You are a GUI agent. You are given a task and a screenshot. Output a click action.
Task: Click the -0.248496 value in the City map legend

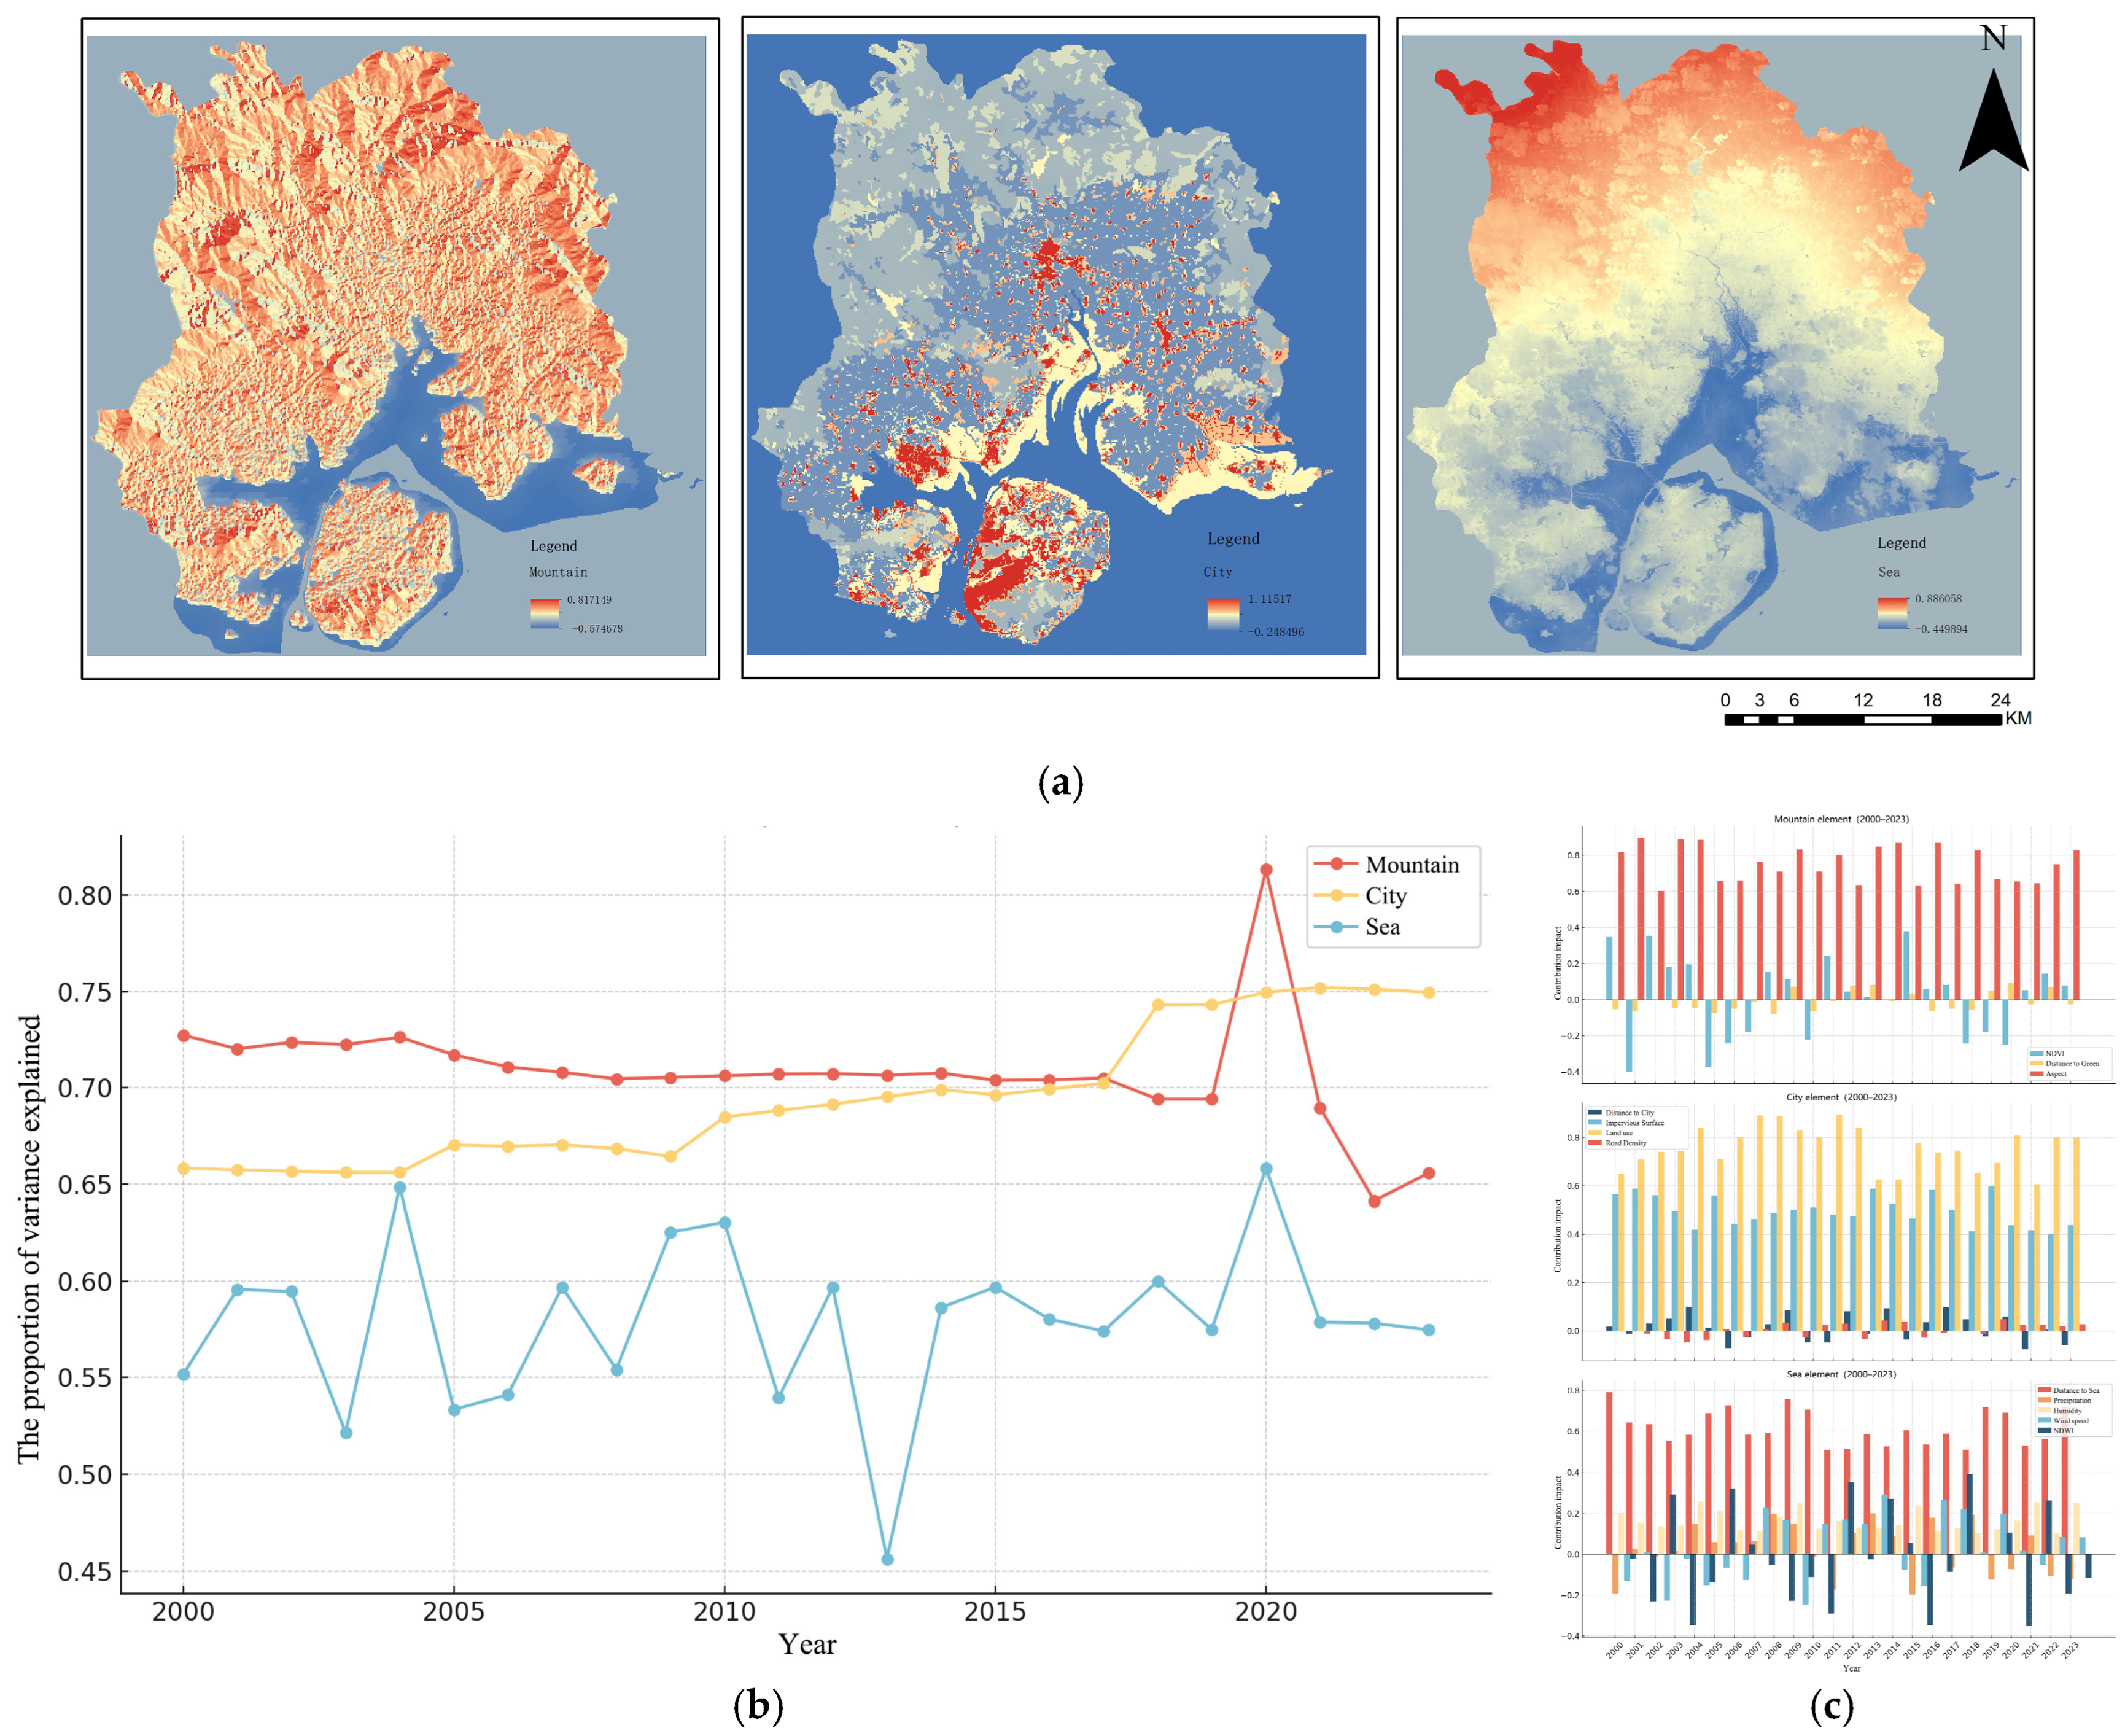tap(1275, 632)
